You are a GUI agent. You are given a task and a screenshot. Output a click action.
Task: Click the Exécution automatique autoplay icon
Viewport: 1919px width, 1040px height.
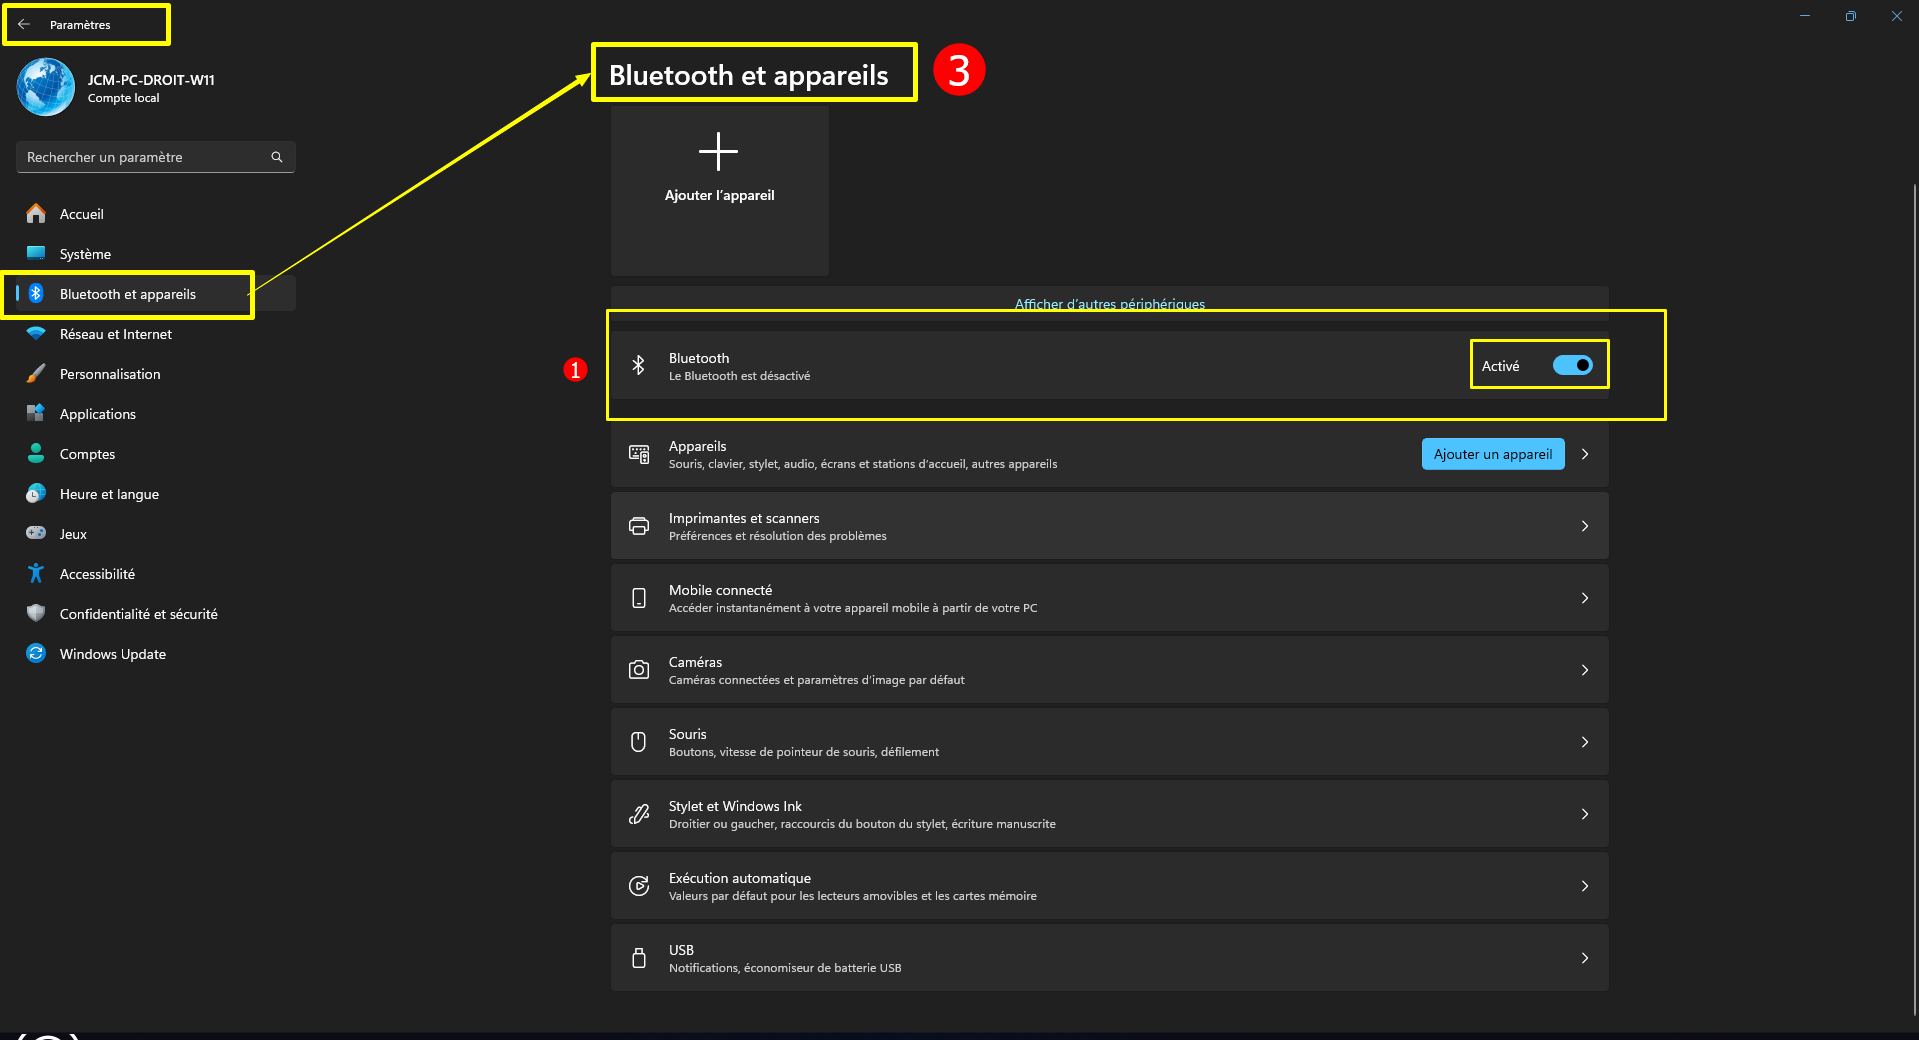point(639,886)
